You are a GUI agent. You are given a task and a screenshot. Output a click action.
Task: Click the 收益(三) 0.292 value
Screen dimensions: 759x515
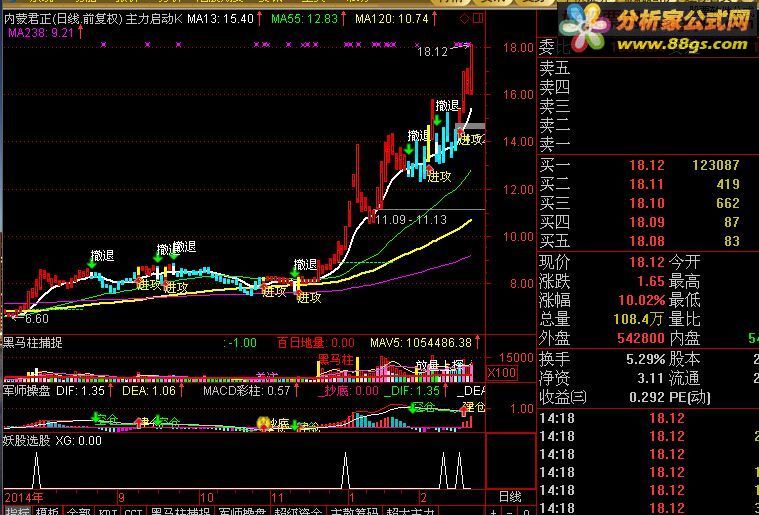648,397
